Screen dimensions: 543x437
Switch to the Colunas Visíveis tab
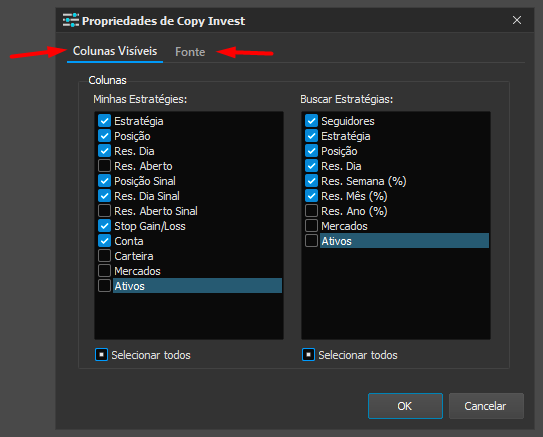(x=115, y=51)
